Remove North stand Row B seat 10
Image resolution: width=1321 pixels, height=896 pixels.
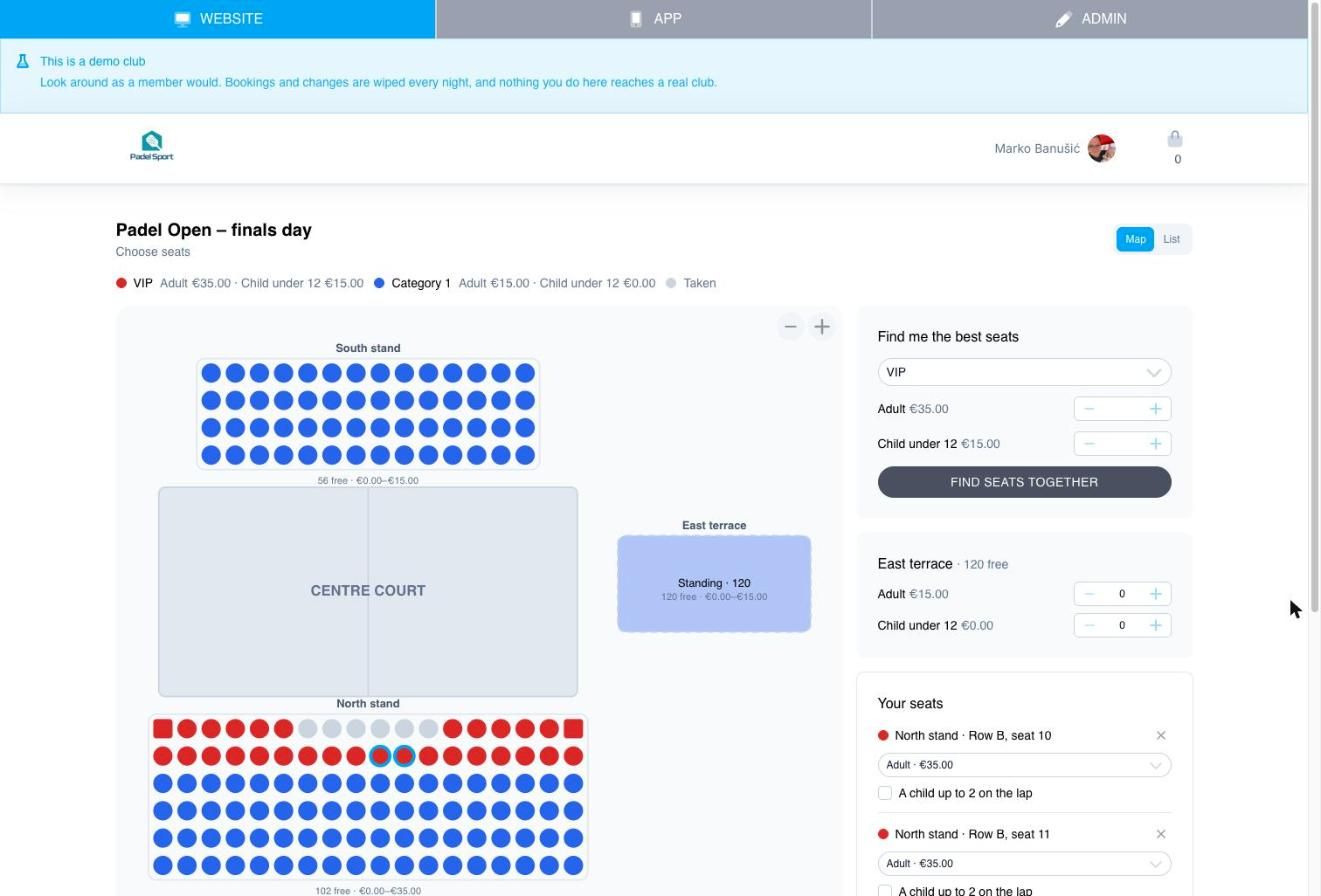point(1161,735)
